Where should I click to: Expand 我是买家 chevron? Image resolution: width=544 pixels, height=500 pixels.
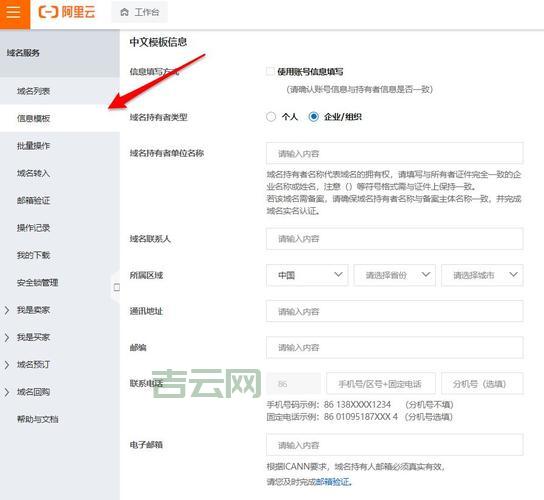point(7,337)
